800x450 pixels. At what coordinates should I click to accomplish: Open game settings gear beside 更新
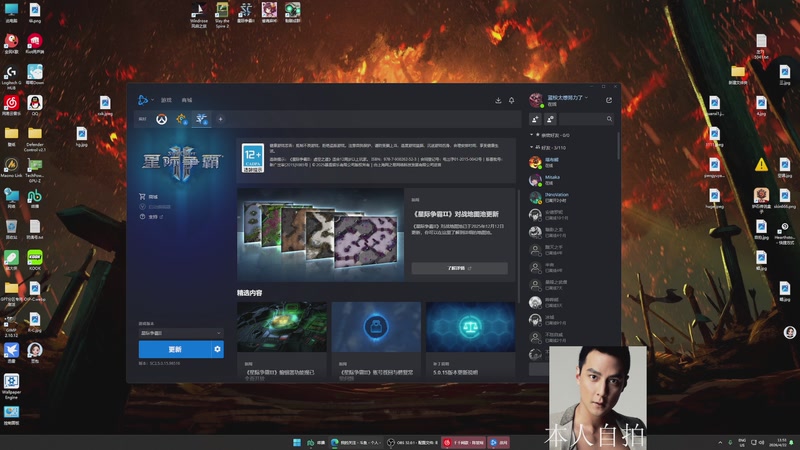[x=217, y=349]
